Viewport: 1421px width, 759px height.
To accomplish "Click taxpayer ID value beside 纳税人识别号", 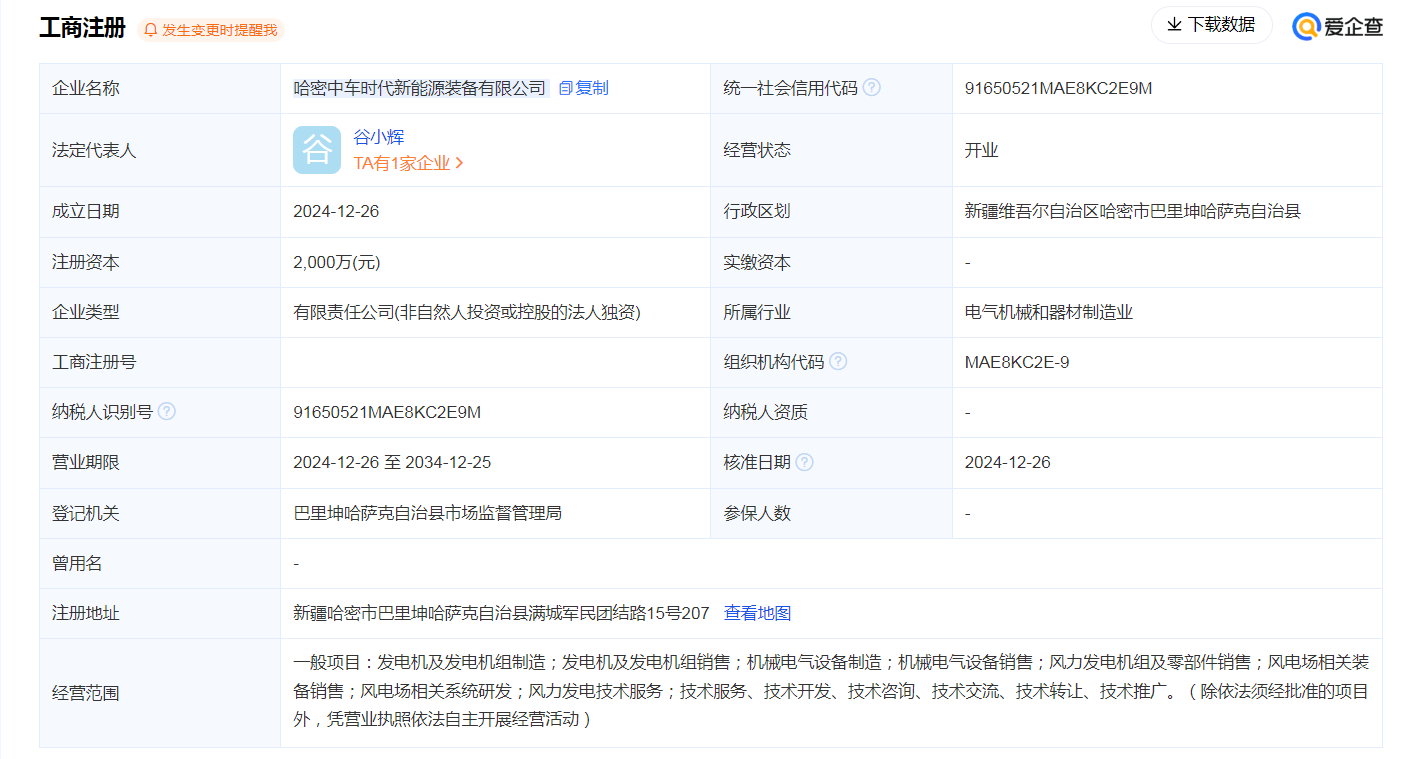I will (x=387, y=412).
